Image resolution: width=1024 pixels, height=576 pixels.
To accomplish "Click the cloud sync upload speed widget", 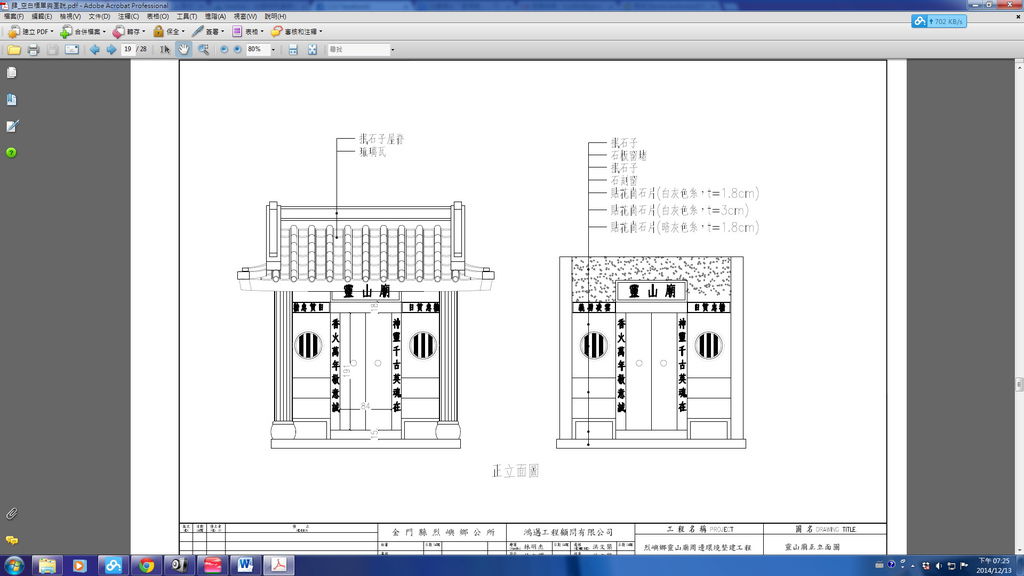I will pyautogui.click(x=938, y=22).
